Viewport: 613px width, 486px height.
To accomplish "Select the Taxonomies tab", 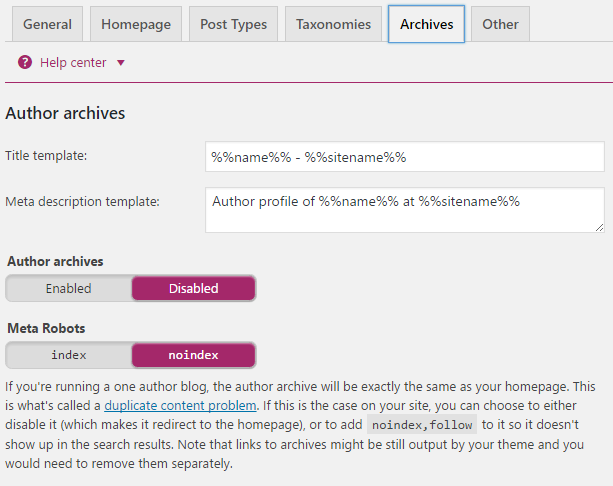I will [333, 24].
